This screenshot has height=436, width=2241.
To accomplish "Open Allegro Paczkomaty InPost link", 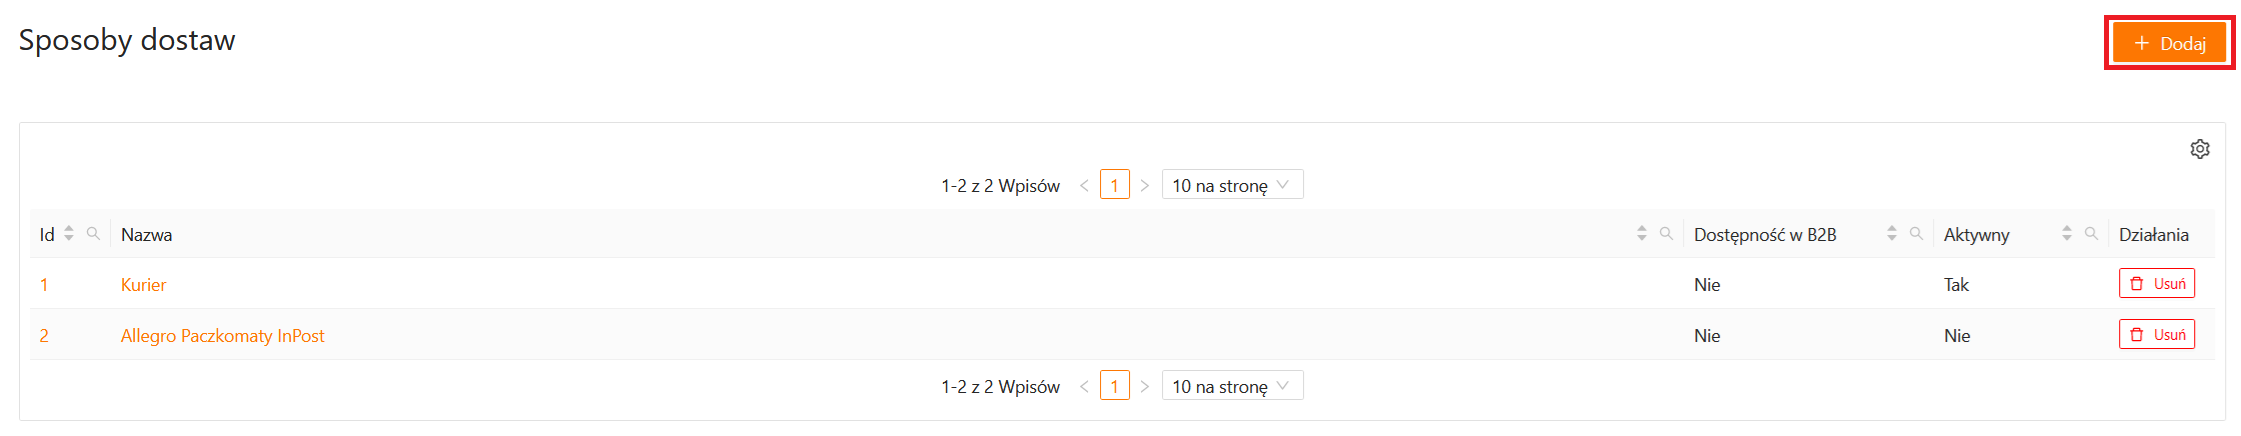I will tap(222, 336).
